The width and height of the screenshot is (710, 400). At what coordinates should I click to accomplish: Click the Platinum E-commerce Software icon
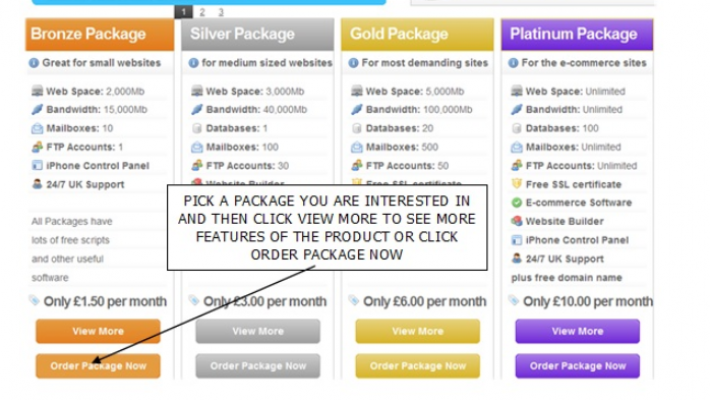click(516, 203)
